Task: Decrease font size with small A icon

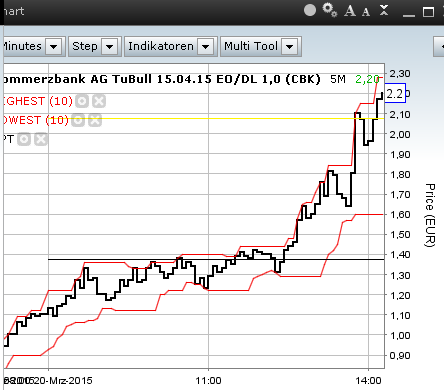Action: 366,12
